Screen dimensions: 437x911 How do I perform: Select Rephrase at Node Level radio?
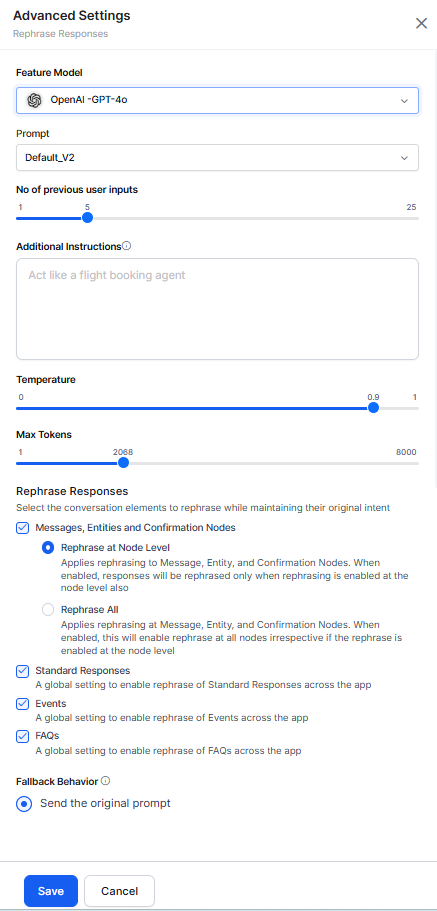pos(48,547)
